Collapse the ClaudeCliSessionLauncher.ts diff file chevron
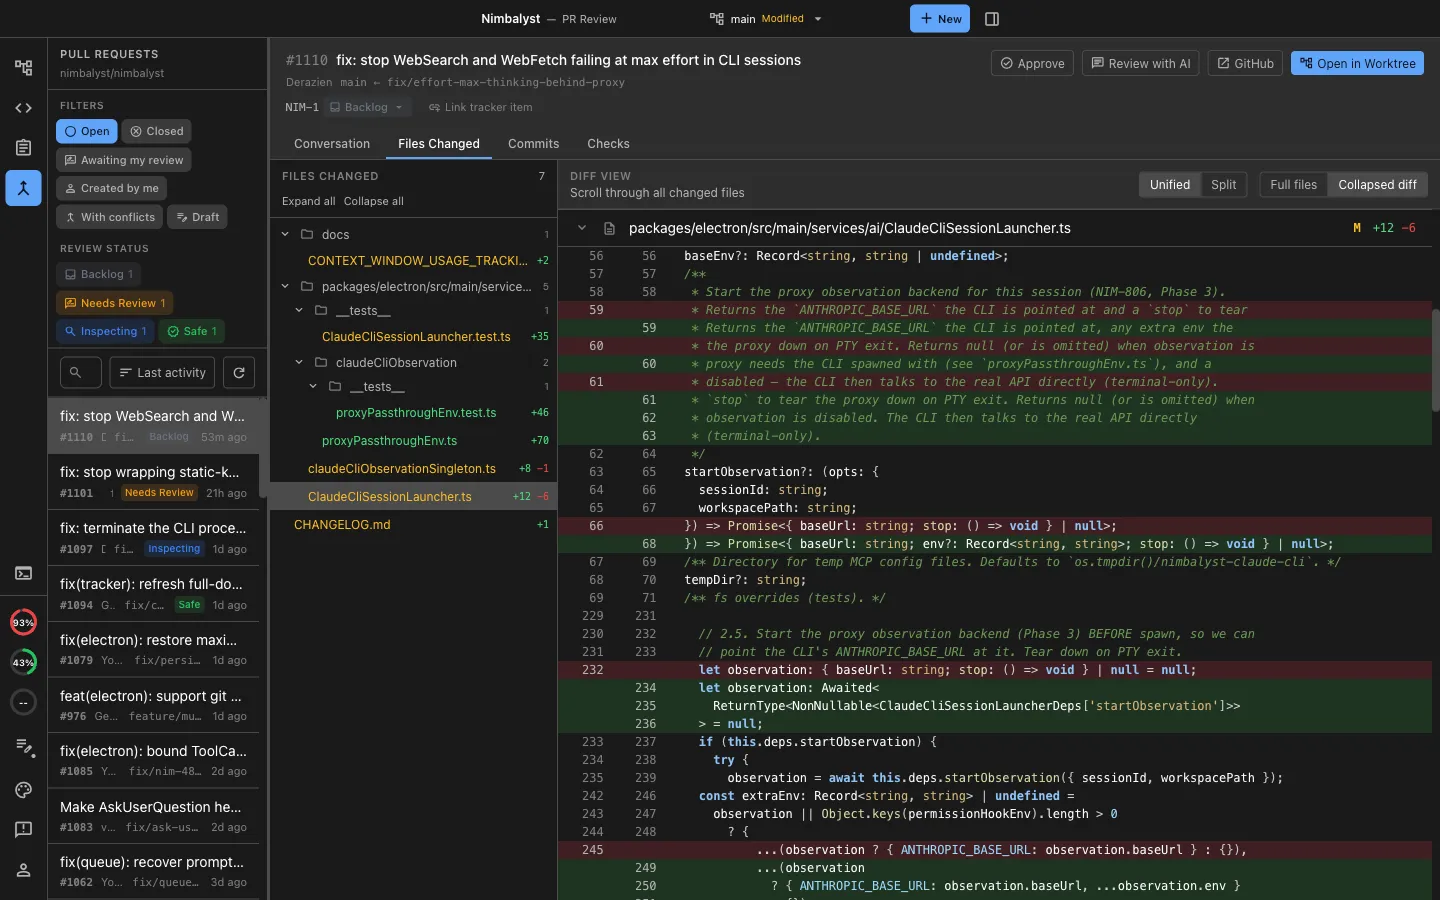This screenshot has height=900, width=1440. point(581,228)
